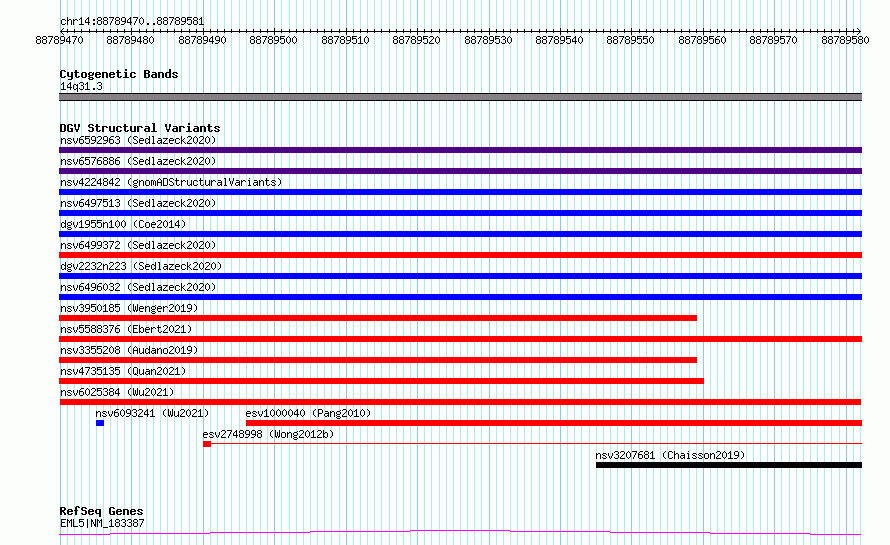The width and height of the screenshot is (890, 545).
Task: Click the blue bar under dgv2232n223
Action: pos(460,276)
